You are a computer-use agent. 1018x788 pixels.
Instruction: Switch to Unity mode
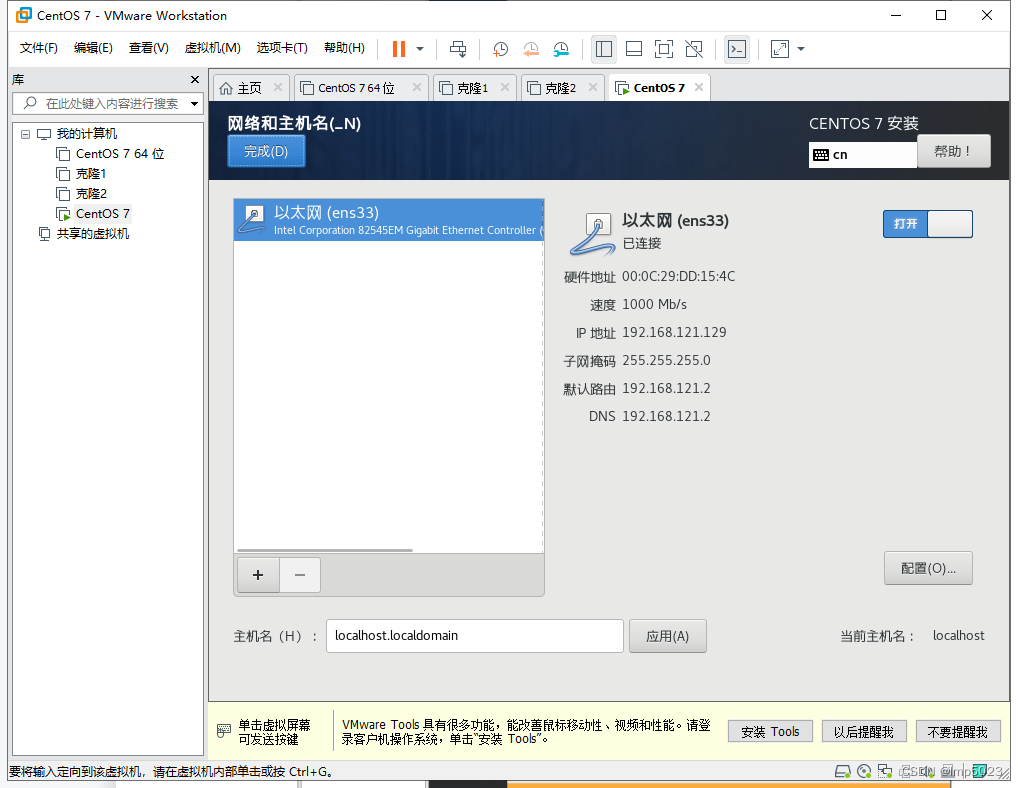pyautogui.click(x=694, y=49)
